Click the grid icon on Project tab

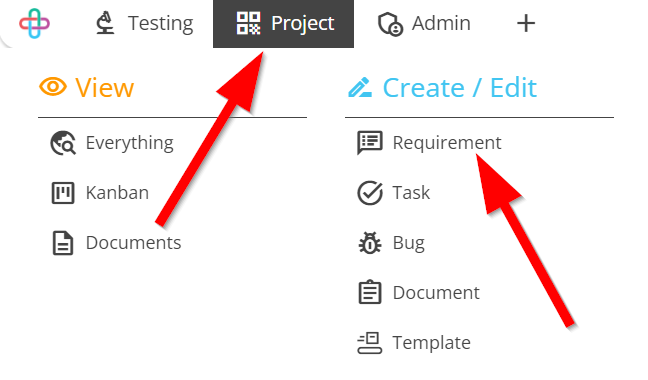click(x=248, y=23)
